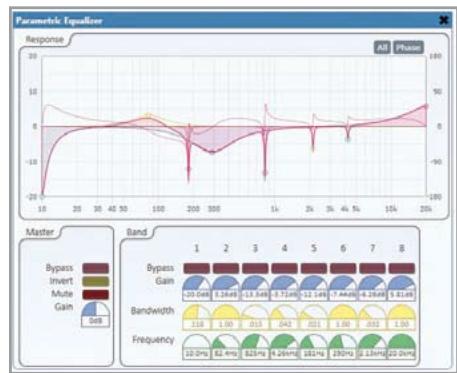Click the blue Gain knob of band 5

314,283
